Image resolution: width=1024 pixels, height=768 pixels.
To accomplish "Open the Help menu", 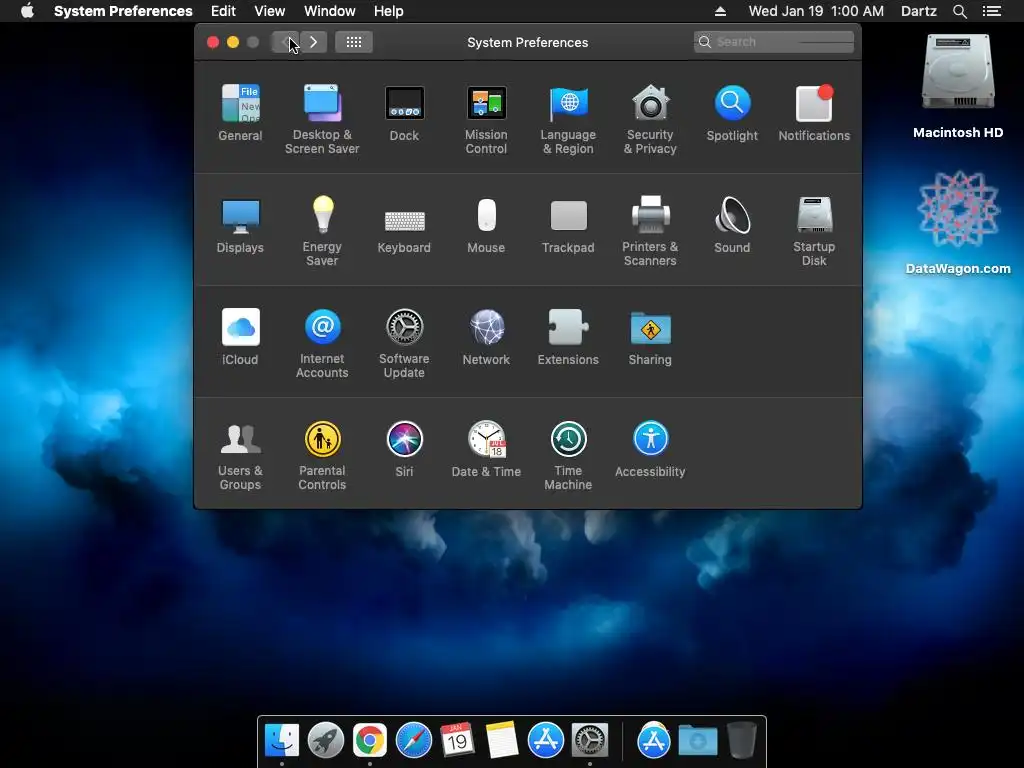I will coord(389,11).
